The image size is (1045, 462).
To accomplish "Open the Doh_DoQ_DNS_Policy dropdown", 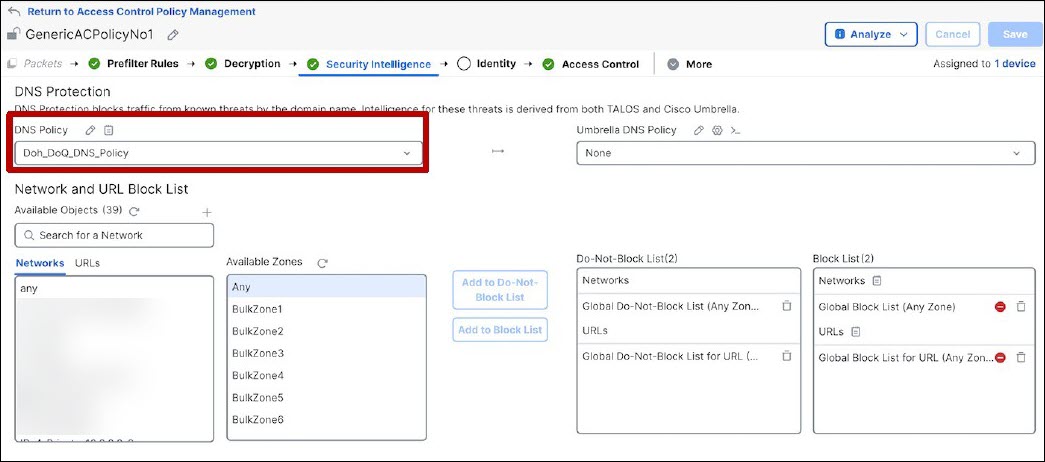I will [x=219, y=153].
